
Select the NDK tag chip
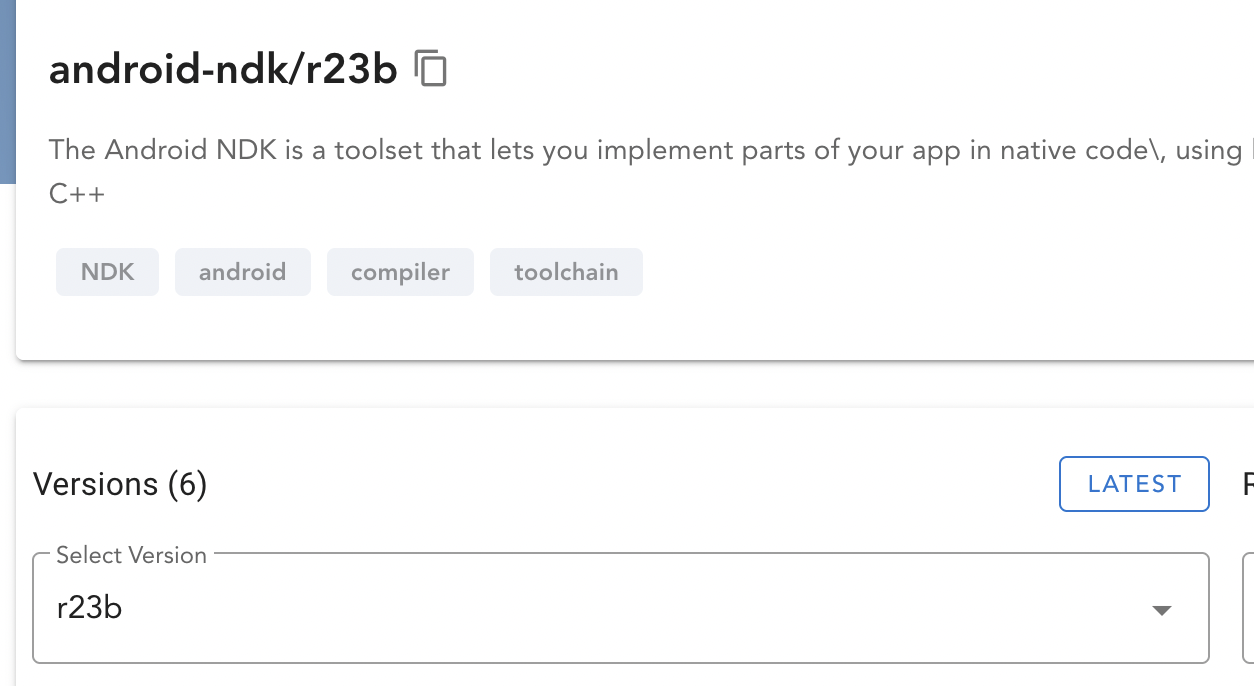[107, 271]
